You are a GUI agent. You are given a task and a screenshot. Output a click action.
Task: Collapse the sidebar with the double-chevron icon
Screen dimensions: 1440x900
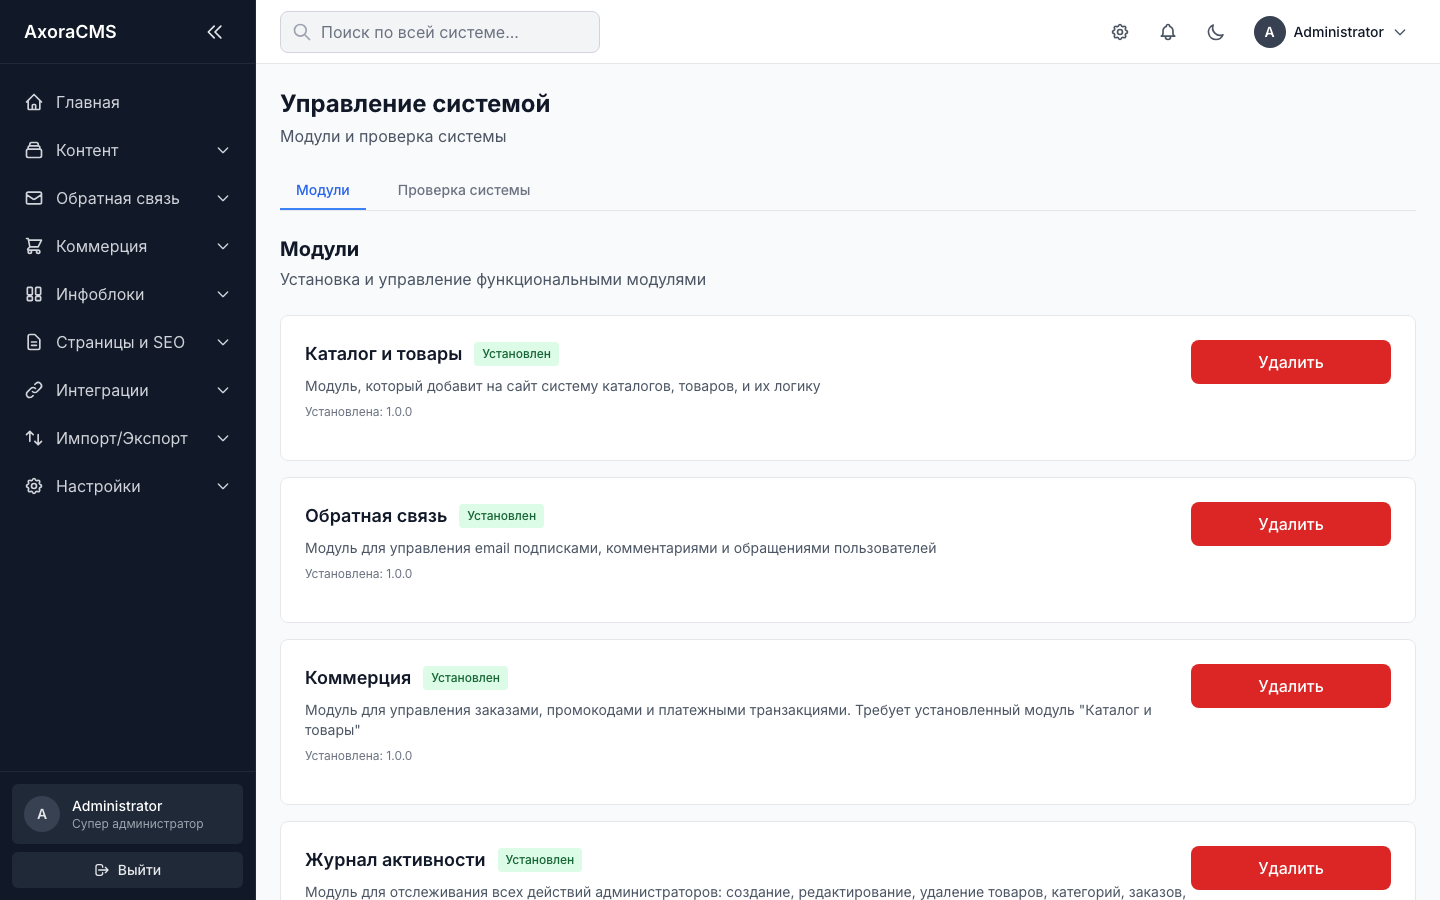point(215,32)
